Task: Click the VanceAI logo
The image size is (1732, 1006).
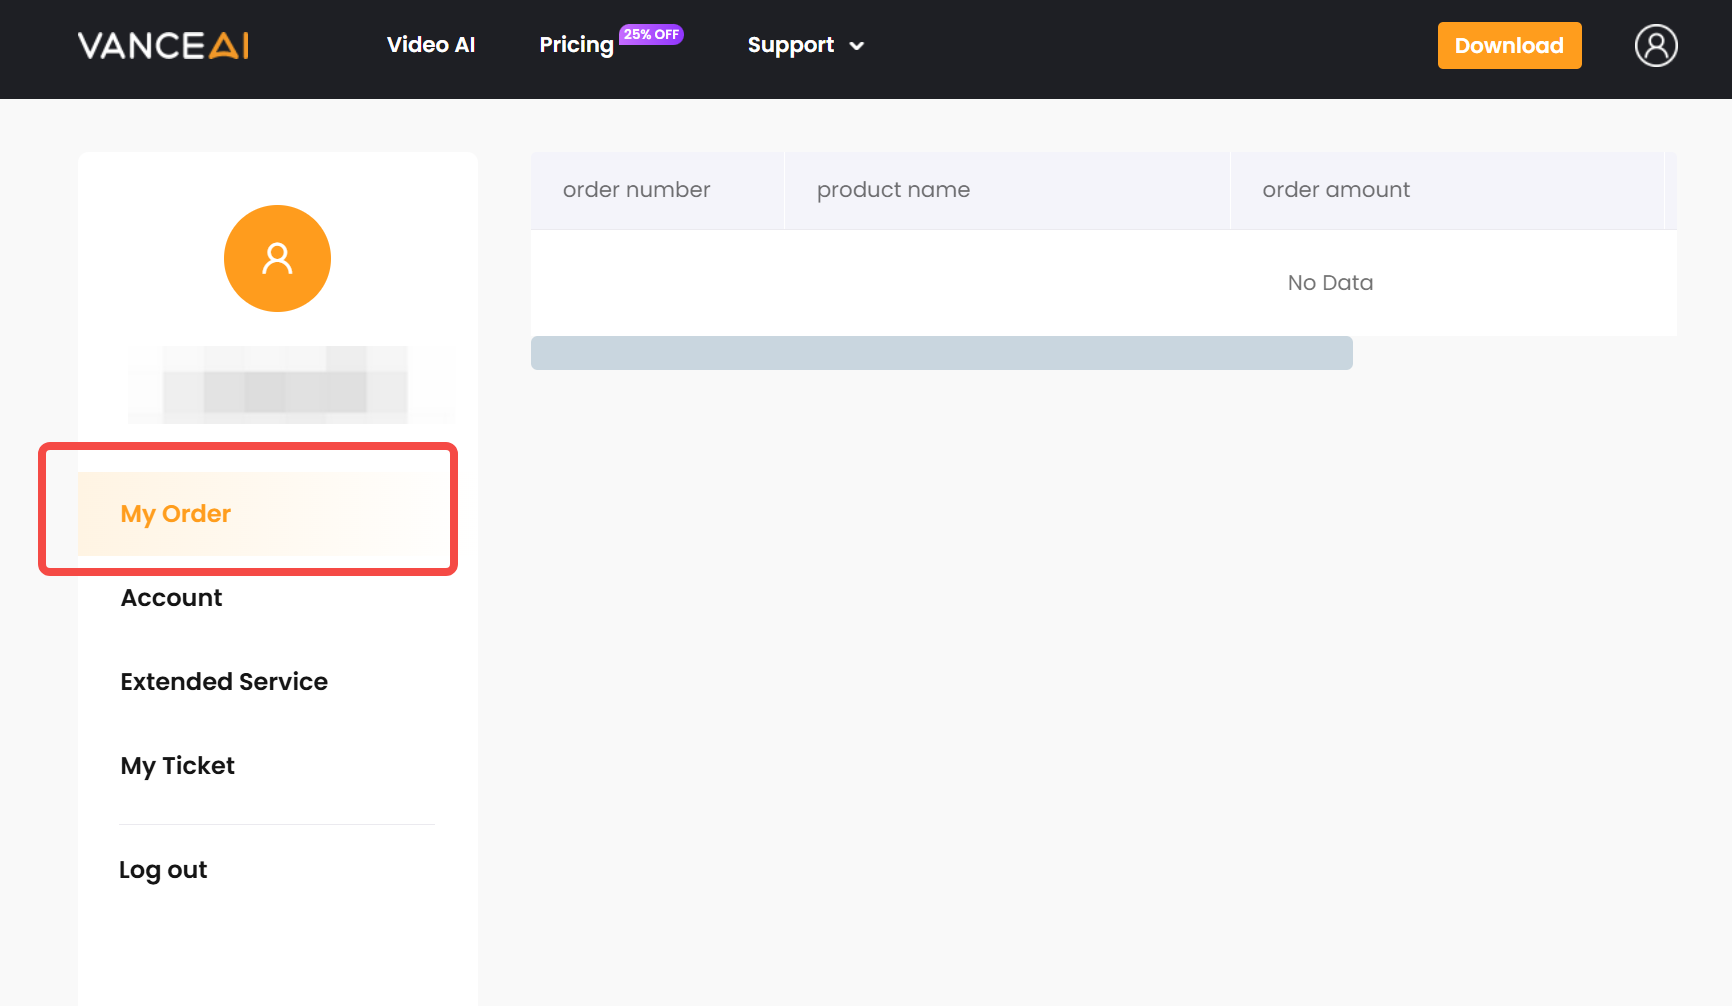Action: (163, 45)
